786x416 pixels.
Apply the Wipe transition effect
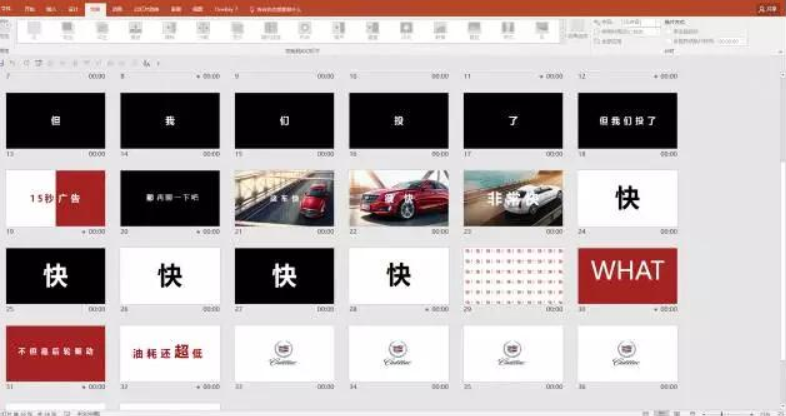[x=169, y=30]
